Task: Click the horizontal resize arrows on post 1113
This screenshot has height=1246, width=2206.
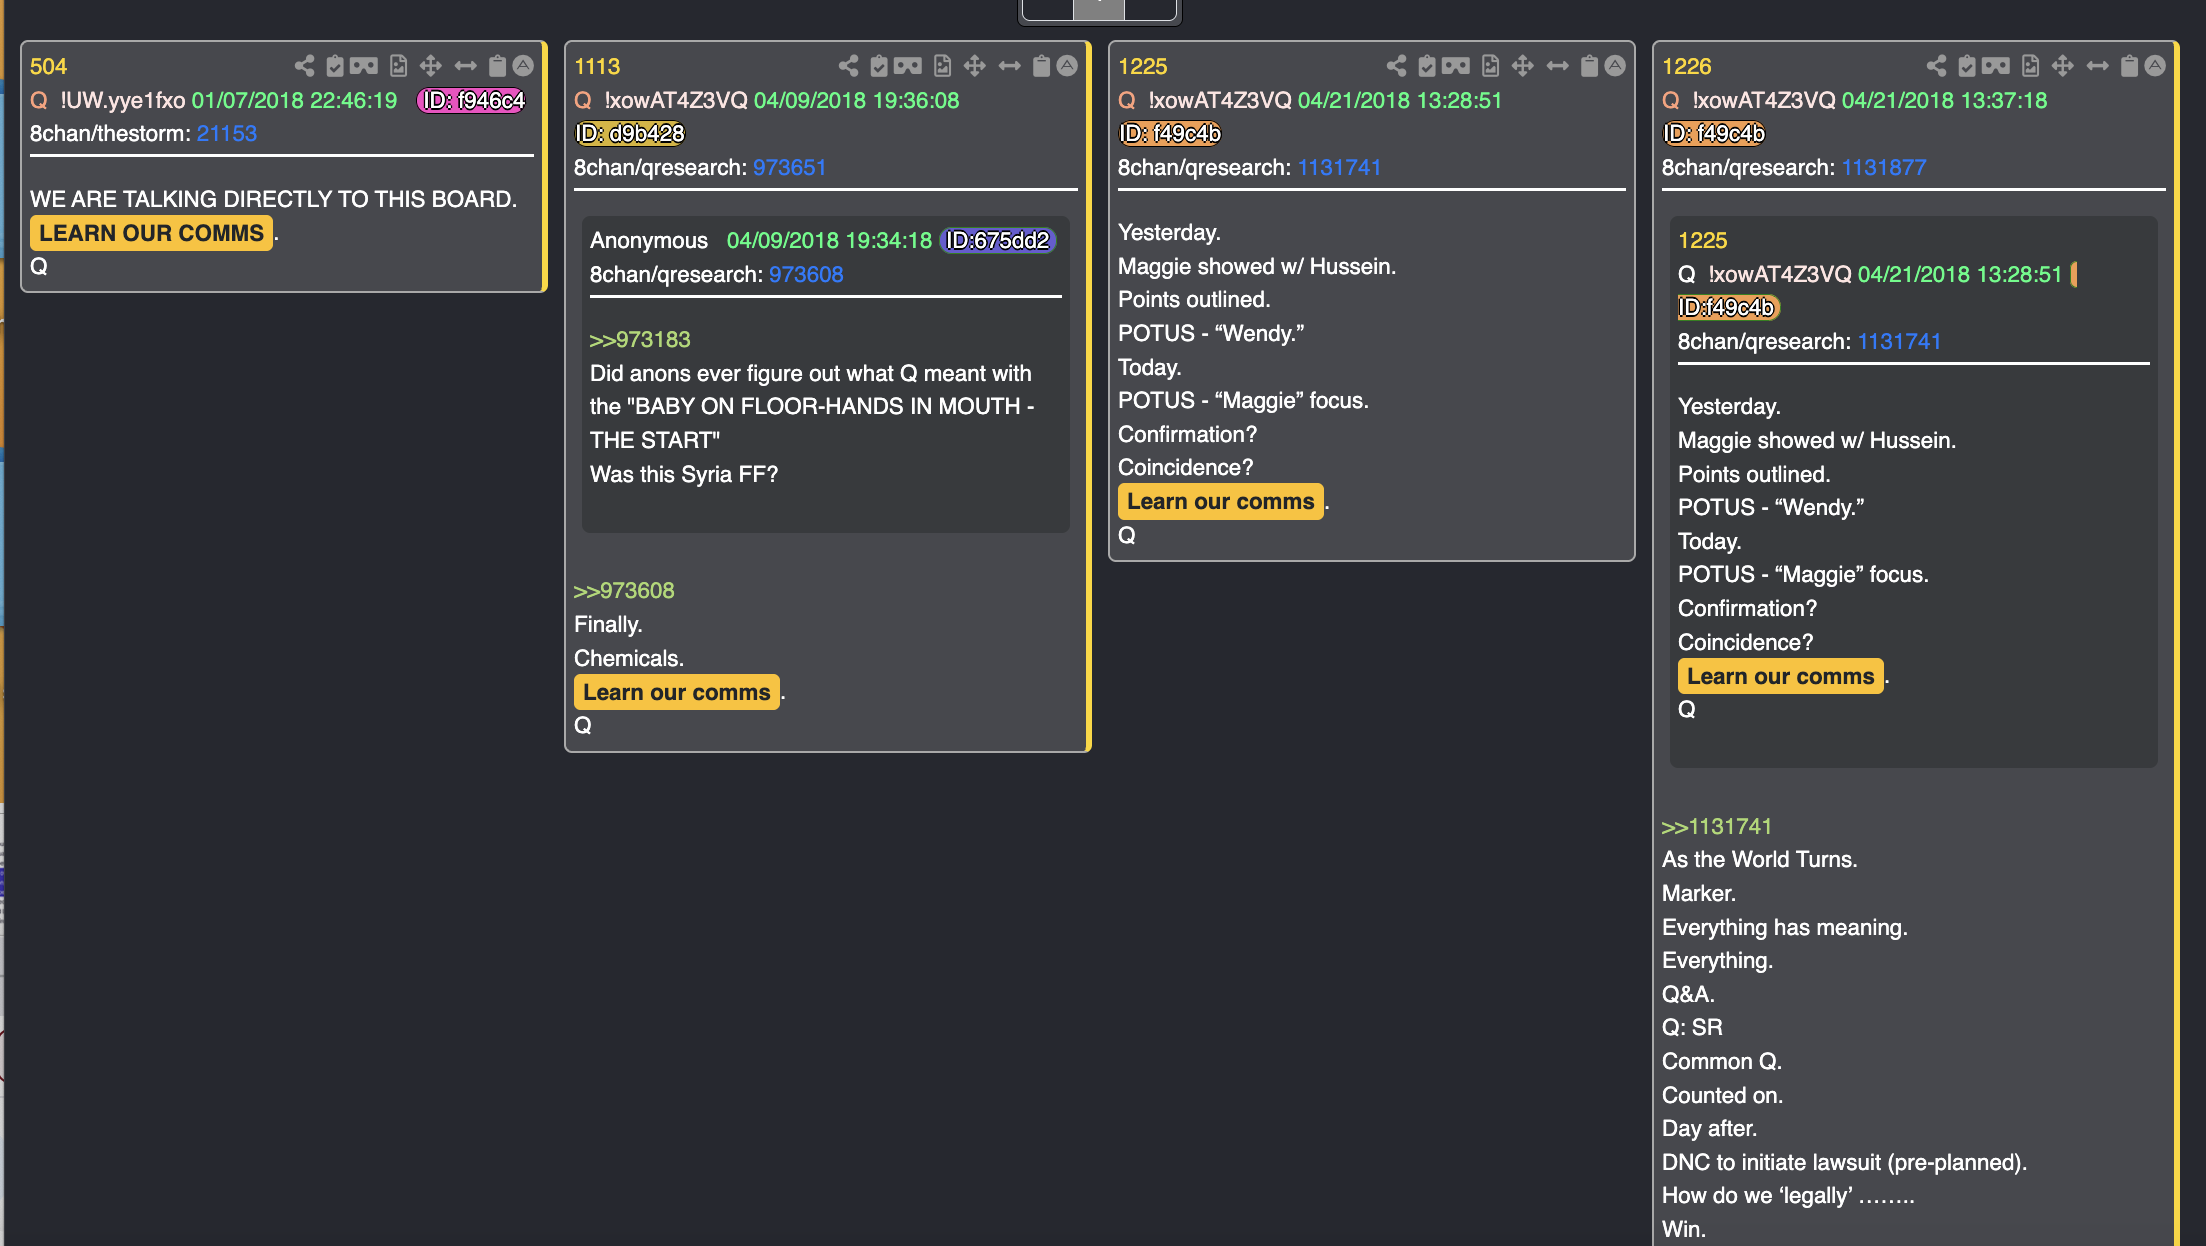Action: (1009, 66)
